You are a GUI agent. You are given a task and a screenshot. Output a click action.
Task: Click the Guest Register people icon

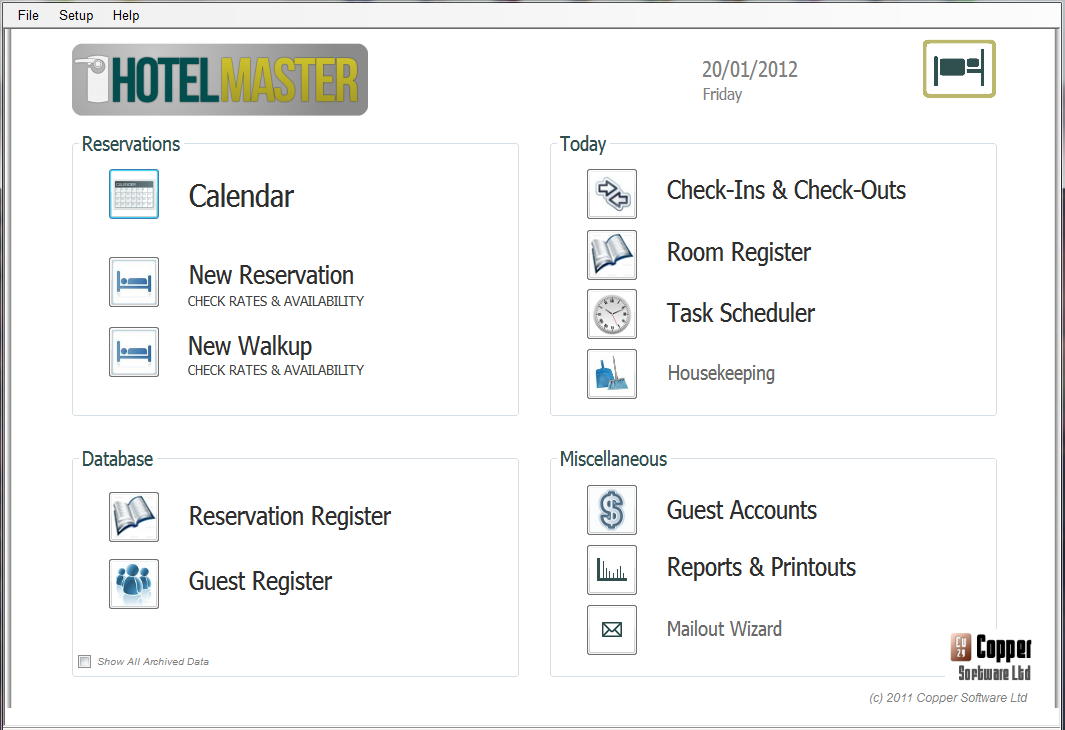coord(134,583)
